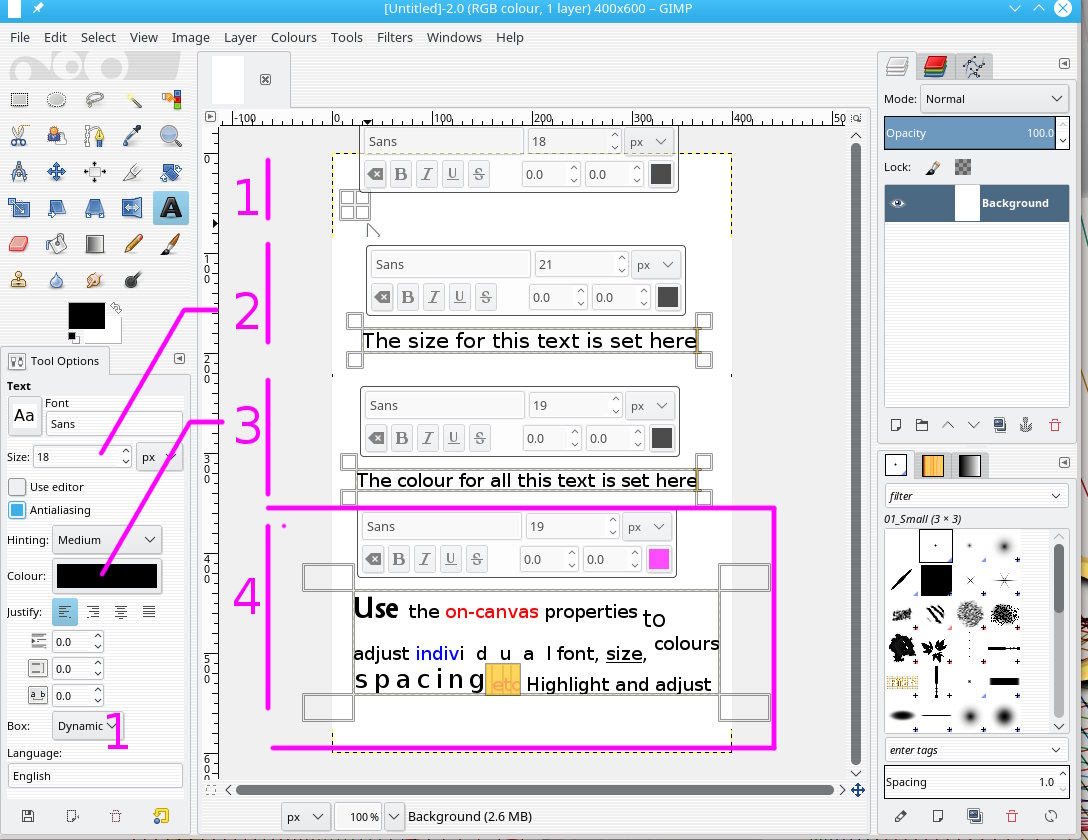Open the brushes filter dropdown
This screenshot has width=1088, height=840.
976,496
